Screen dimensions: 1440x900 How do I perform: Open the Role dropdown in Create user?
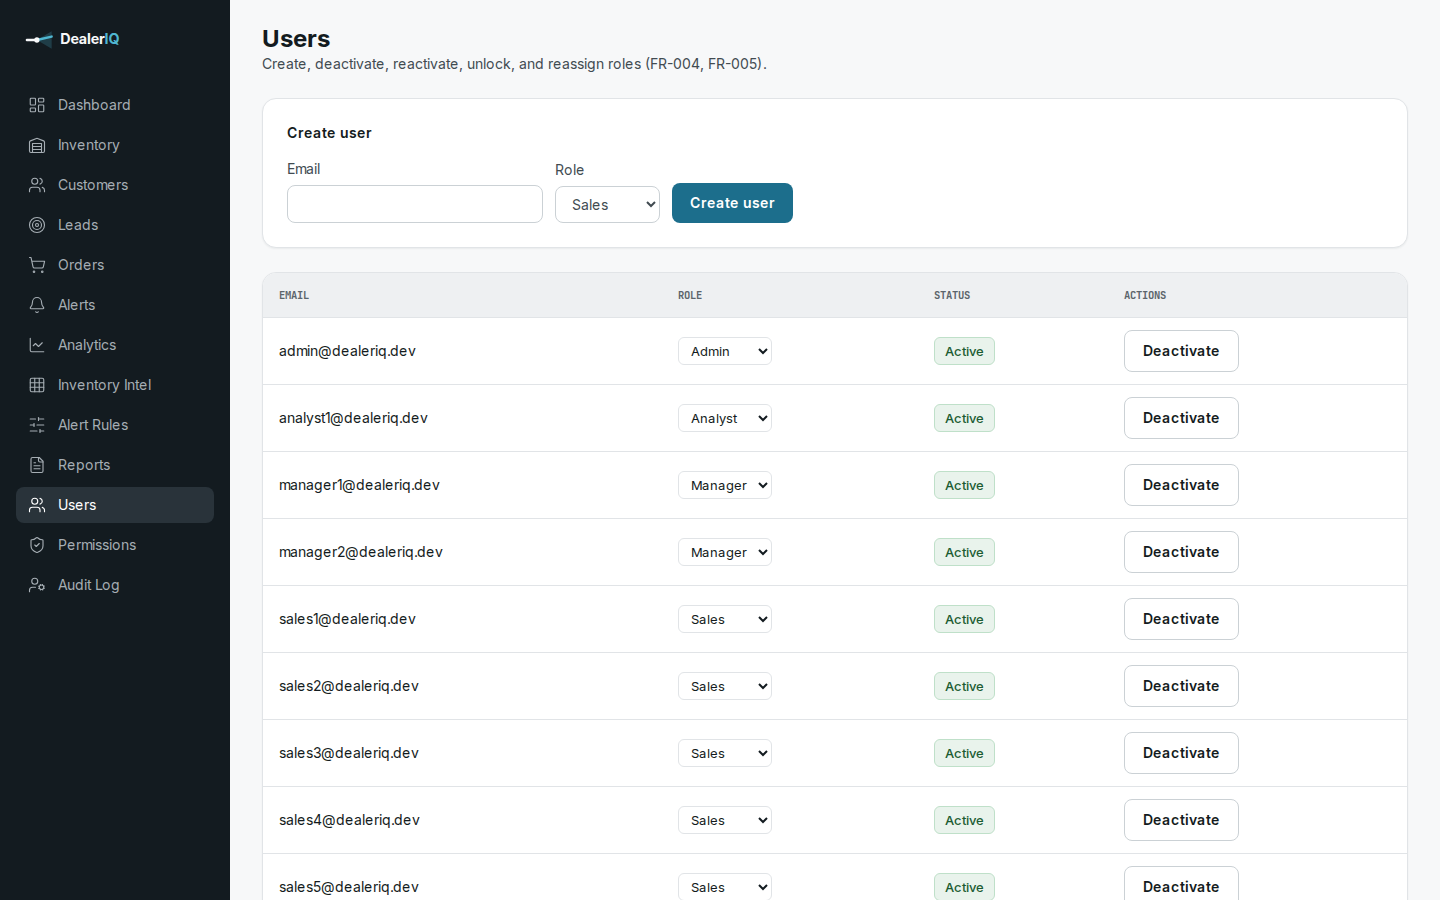click(x=607, y=205)
